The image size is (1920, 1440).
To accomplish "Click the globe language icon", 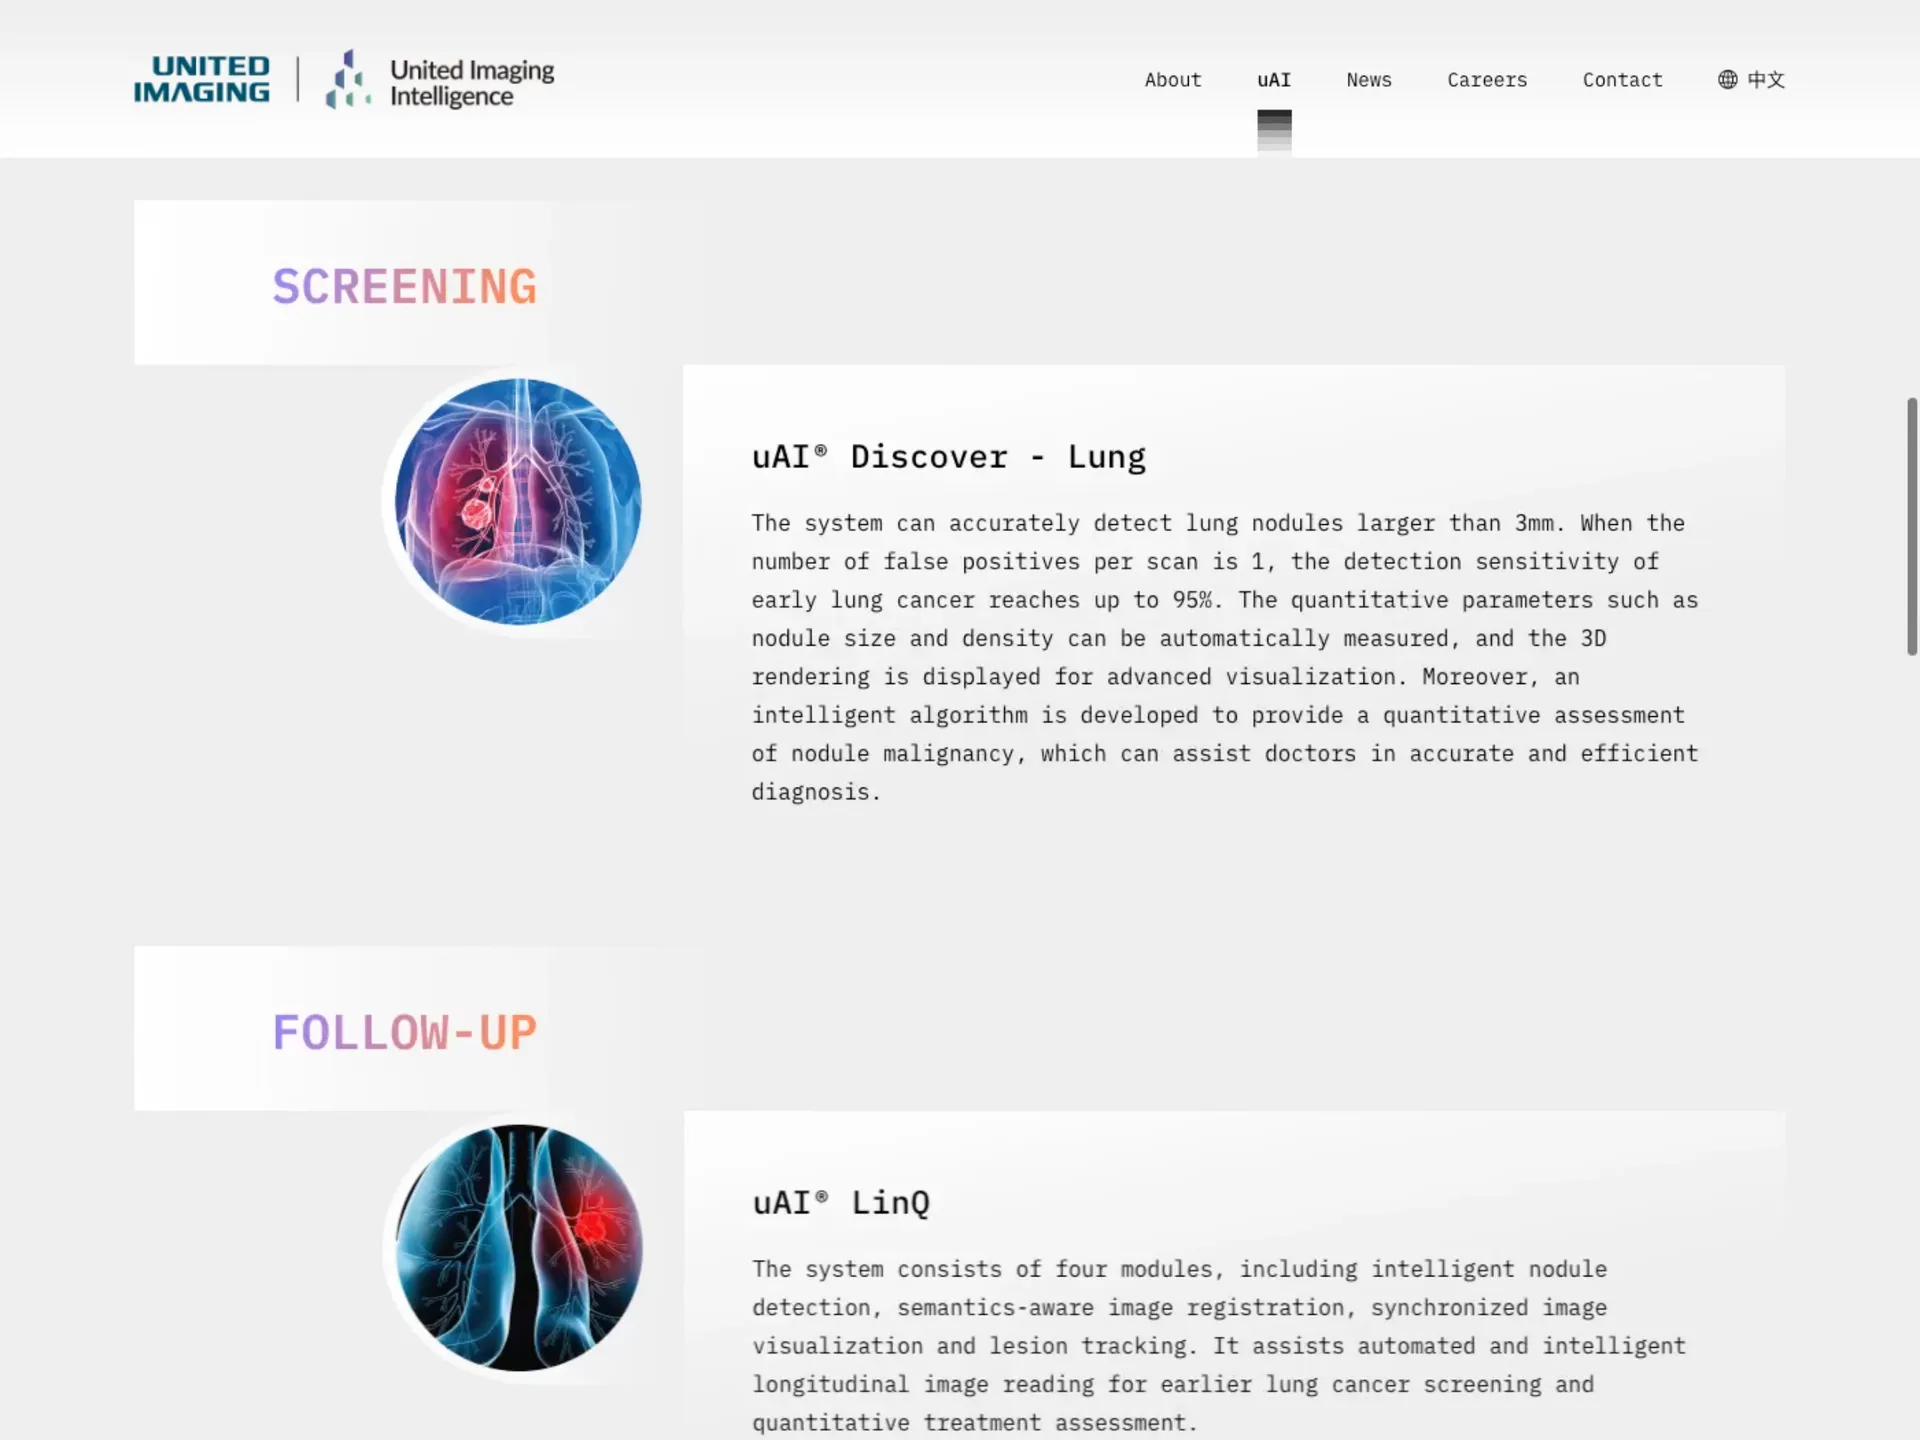I will coord(1727,79).
